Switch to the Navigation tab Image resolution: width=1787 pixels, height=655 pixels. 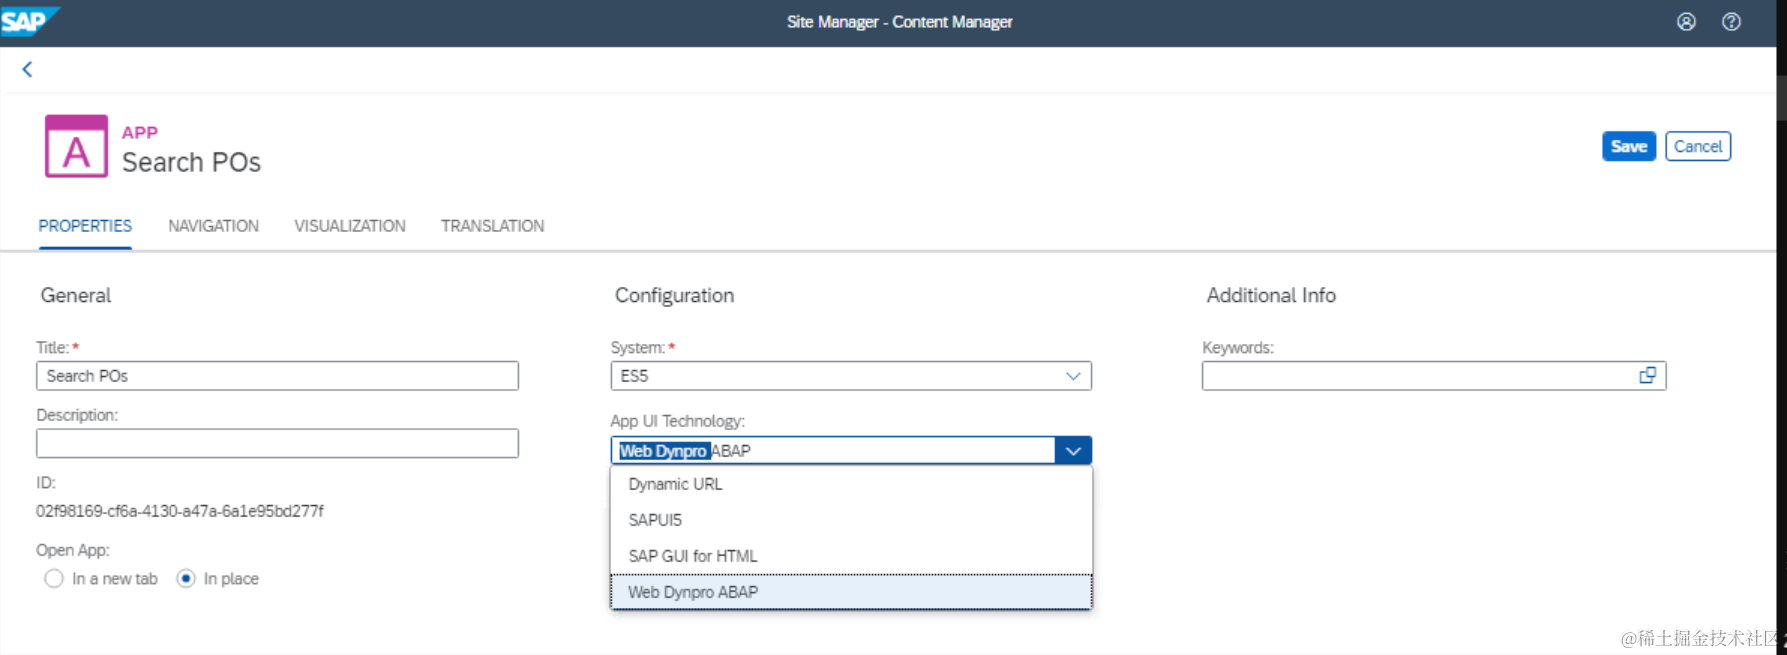(x=213, y=226)
